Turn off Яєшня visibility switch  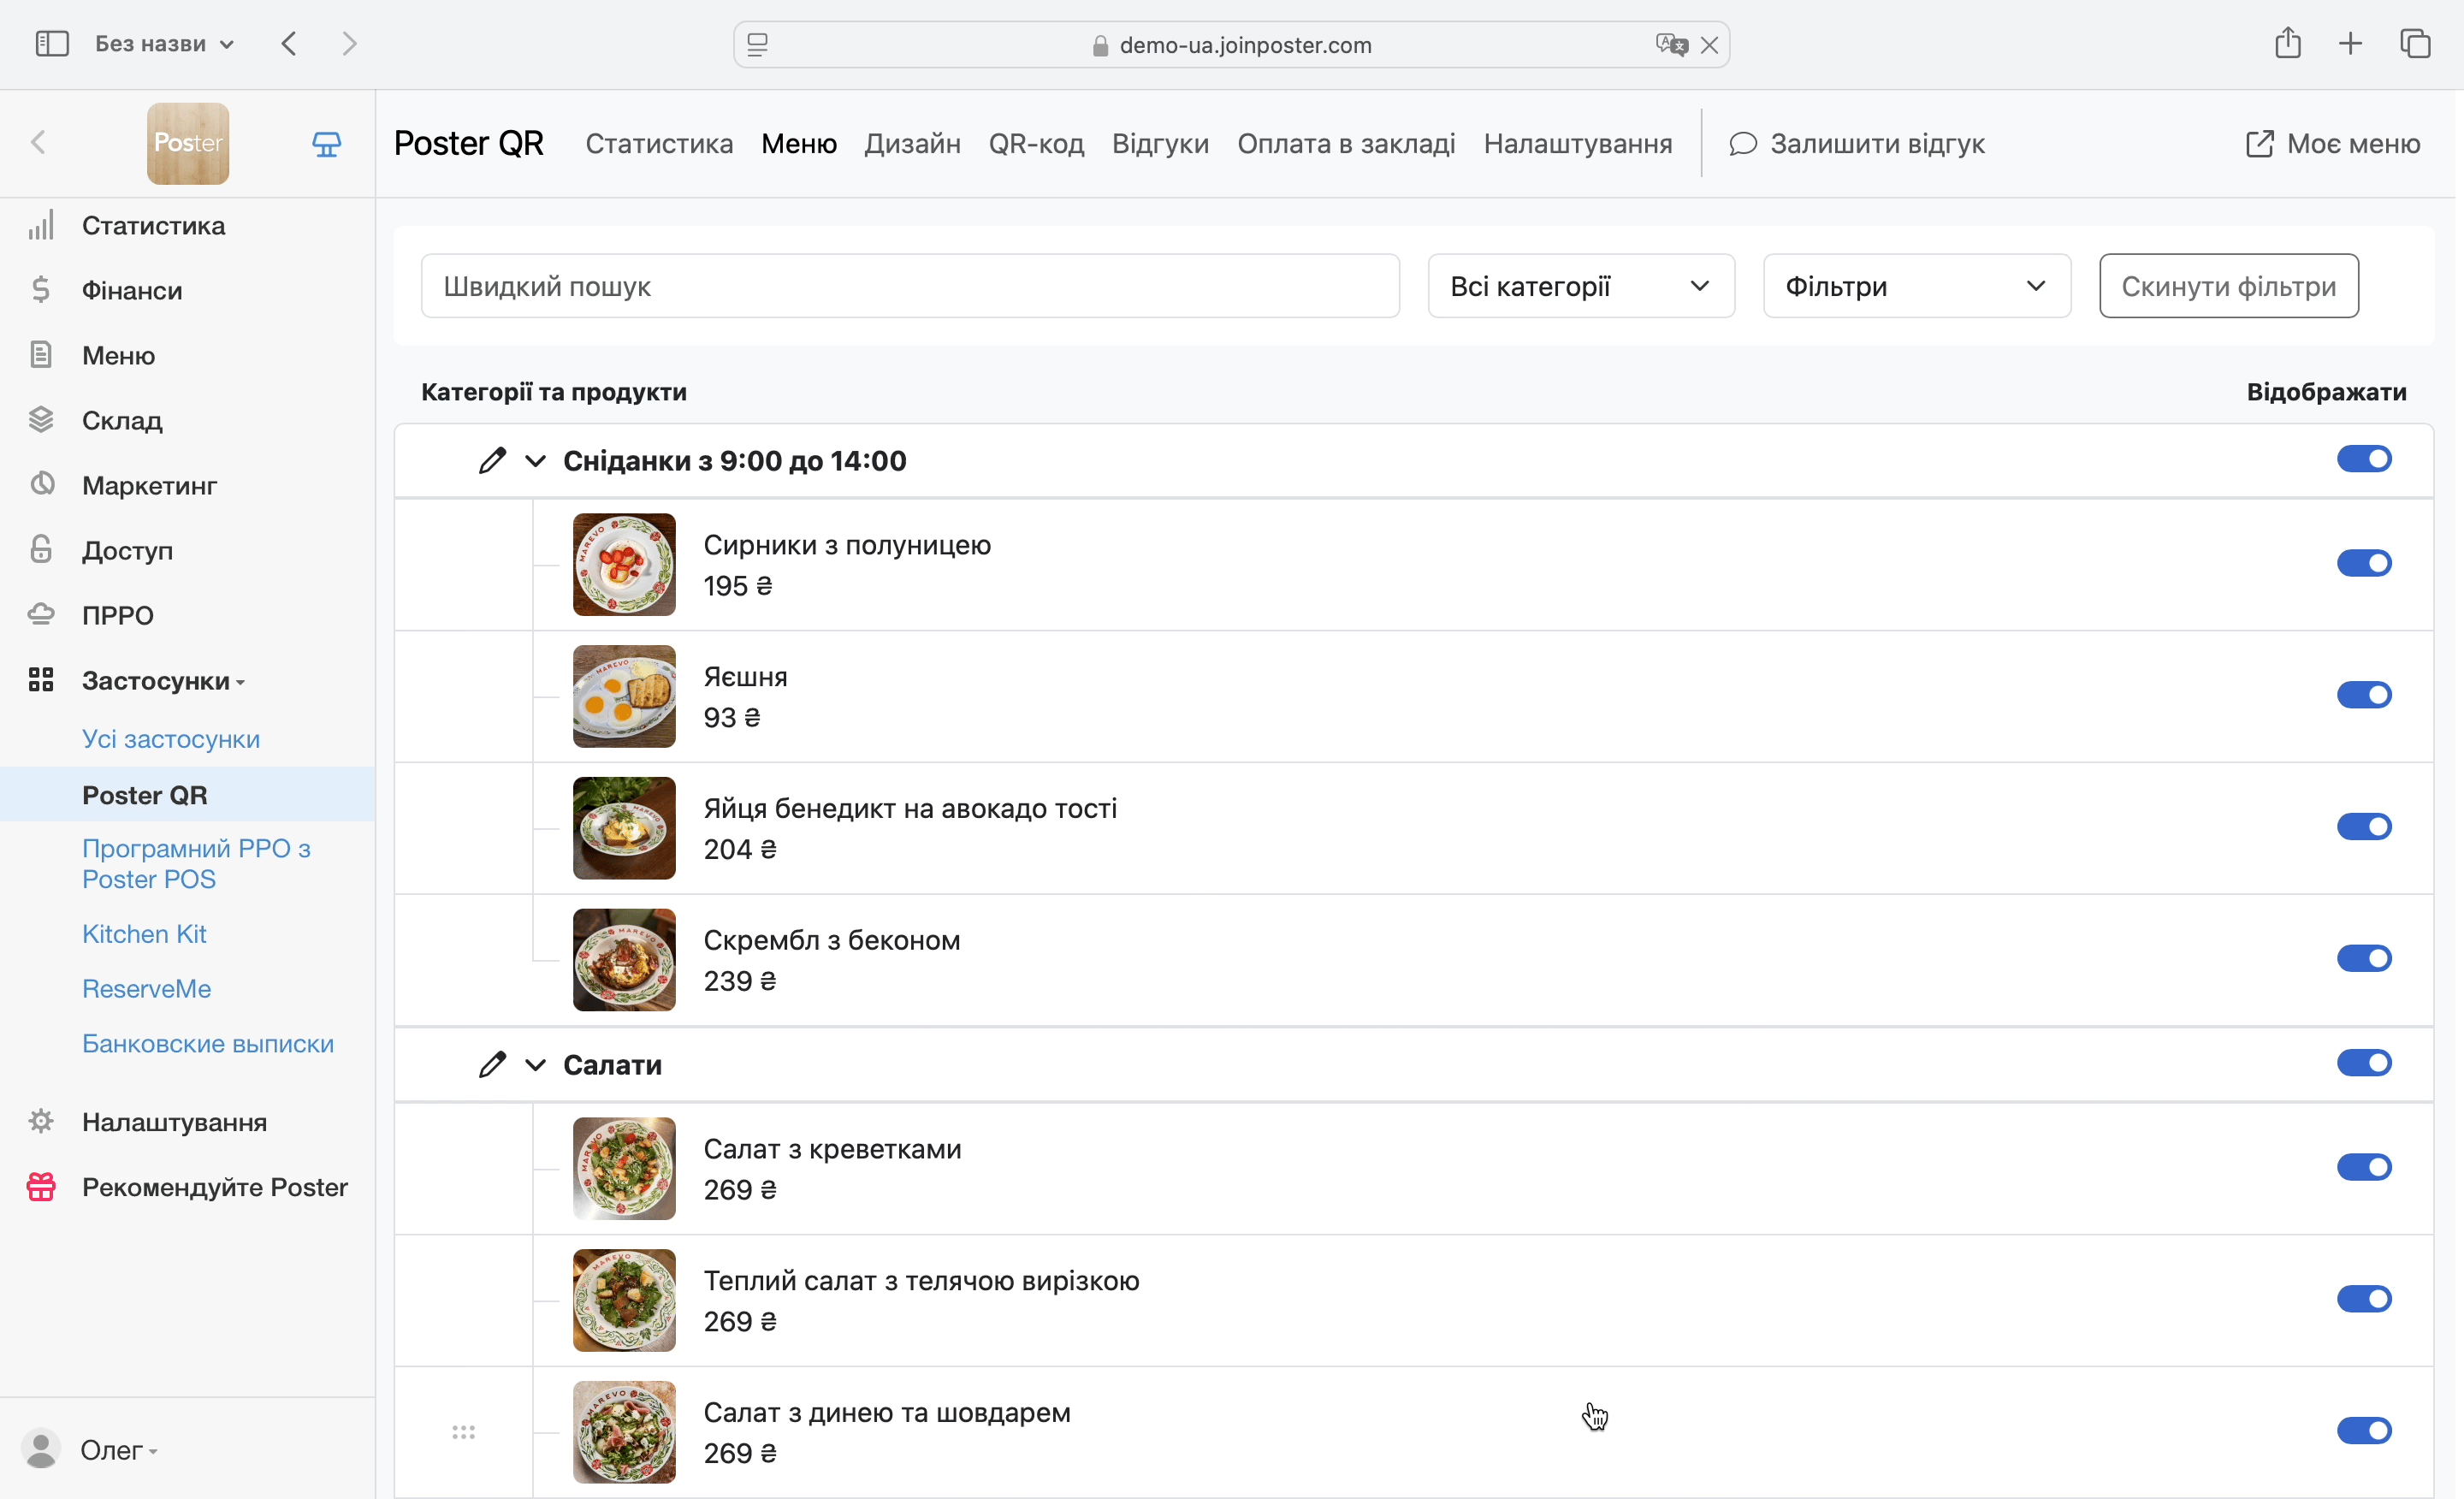(2363, 695)
